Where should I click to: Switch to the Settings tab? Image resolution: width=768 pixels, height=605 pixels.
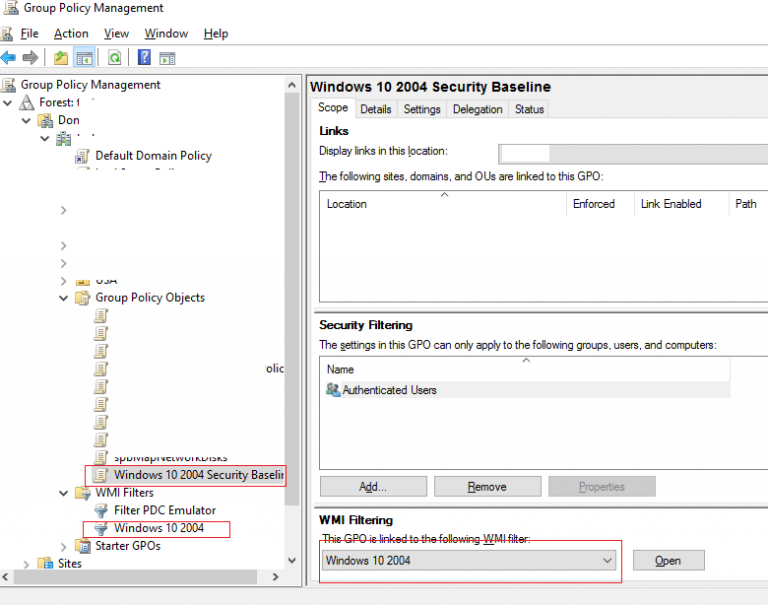point(422,109)
